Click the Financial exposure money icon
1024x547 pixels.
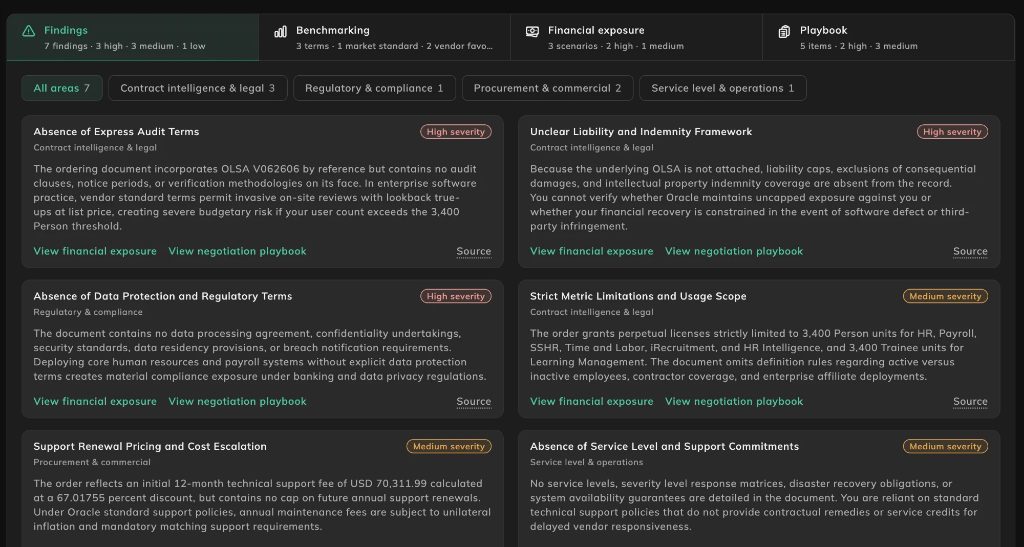532,31
